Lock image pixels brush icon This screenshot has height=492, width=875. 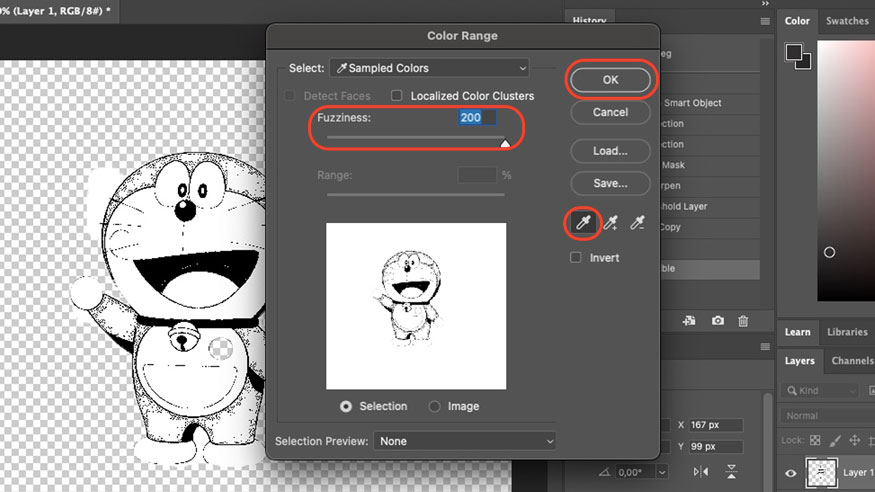pyautogui.click(x=835, y=440)
